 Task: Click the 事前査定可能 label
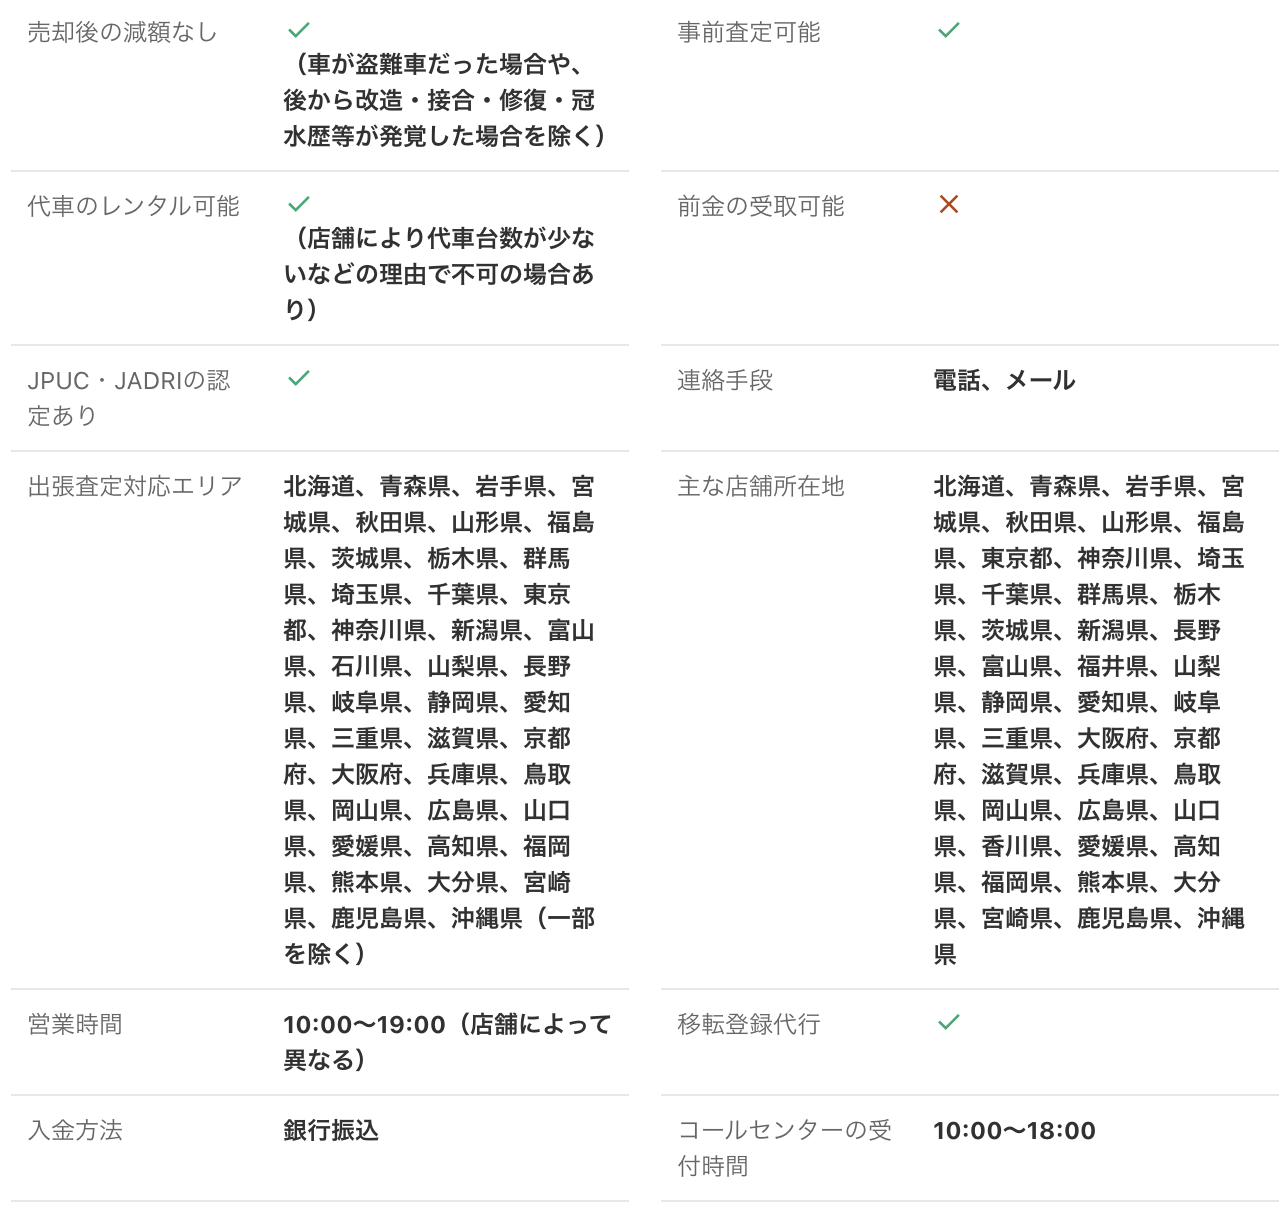coord(748,32)
